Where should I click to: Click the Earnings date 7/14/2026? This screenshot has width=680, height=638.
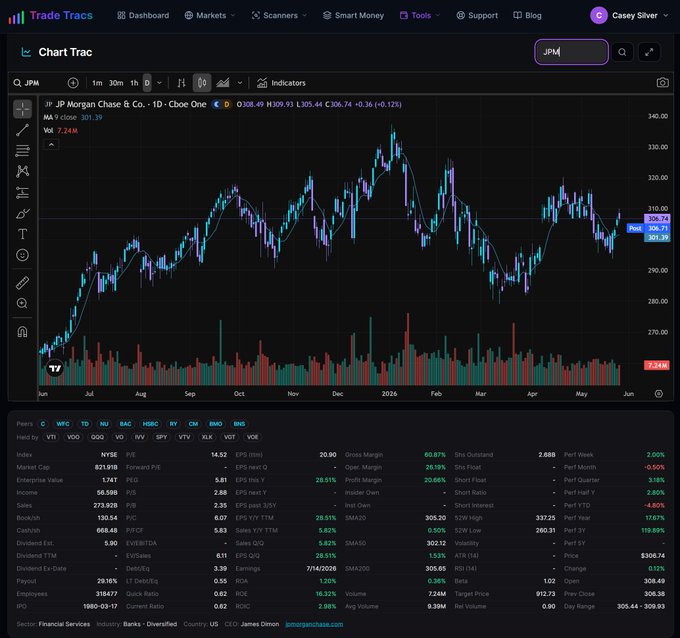pyautogui.click(x=321, y=569)
